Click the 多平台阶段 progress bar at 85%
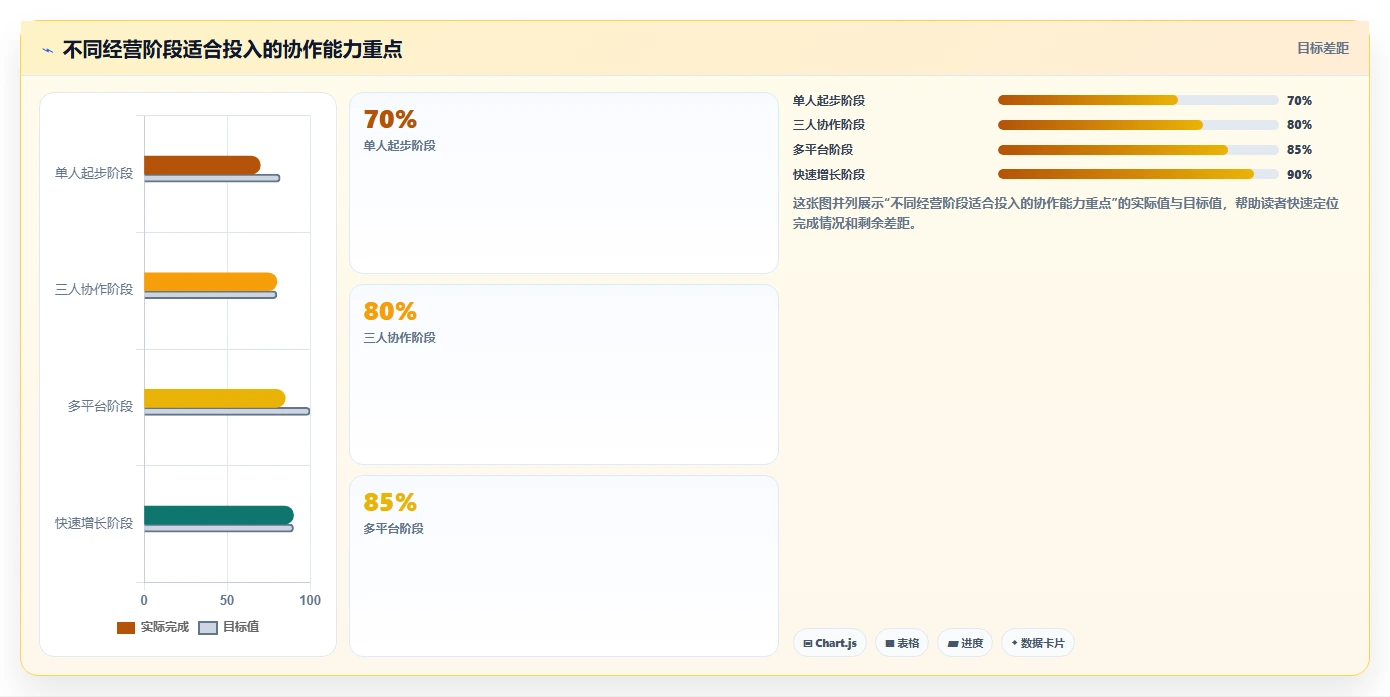This screenshot has width=1390, height=697. coord(1138,150)
